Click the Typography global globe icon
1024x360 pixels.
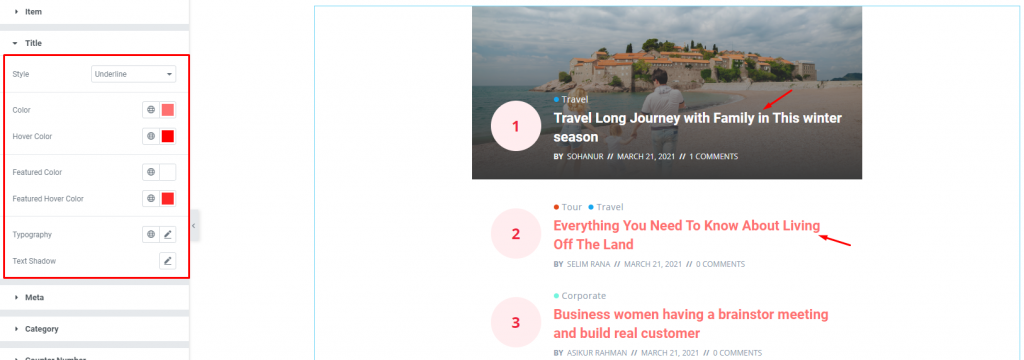(x=151, y=234)
